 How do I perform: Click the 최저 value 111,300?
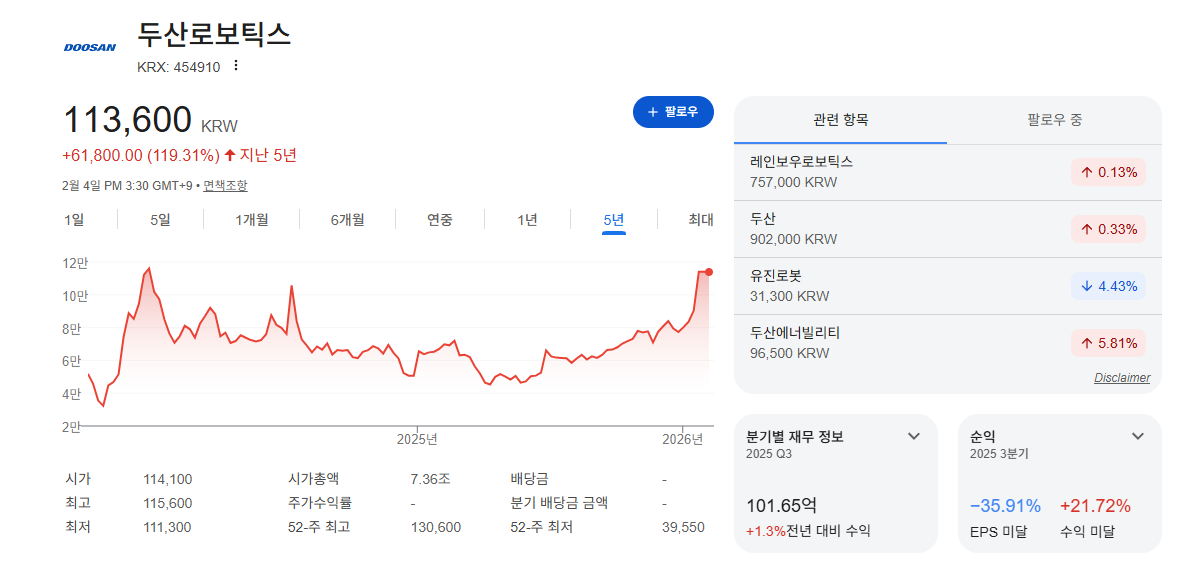167,527
